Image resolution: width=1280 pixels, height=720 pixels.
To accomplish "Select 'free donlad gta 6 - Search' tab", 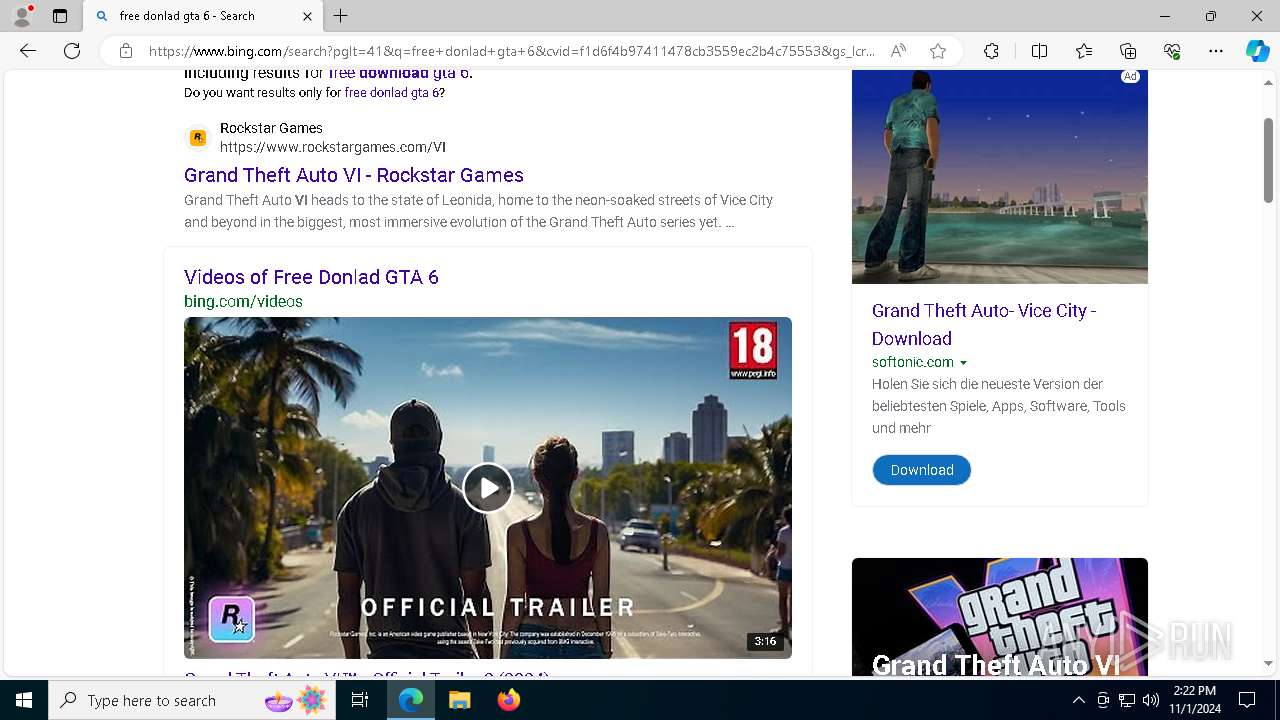I will 203,16.
